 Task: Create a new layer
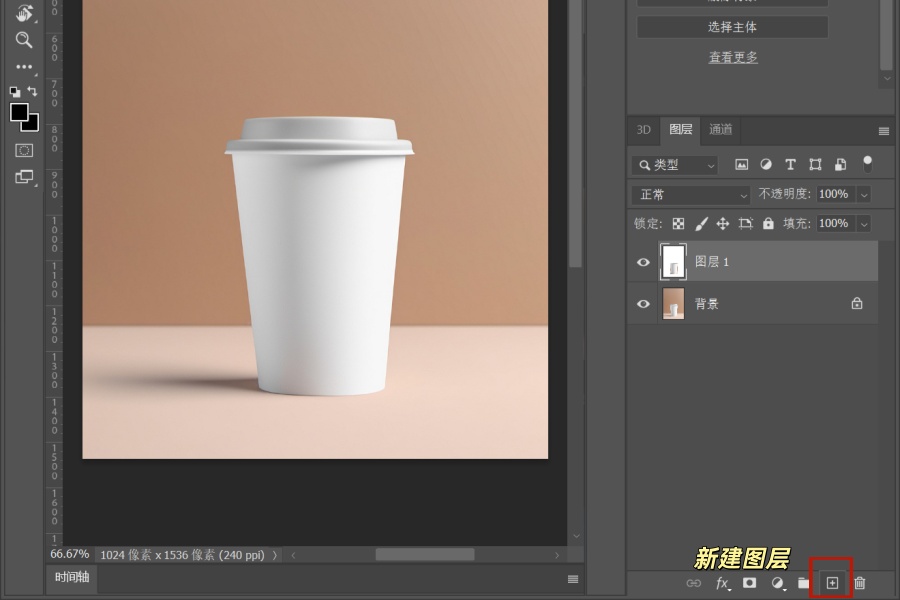click(832, 583)
